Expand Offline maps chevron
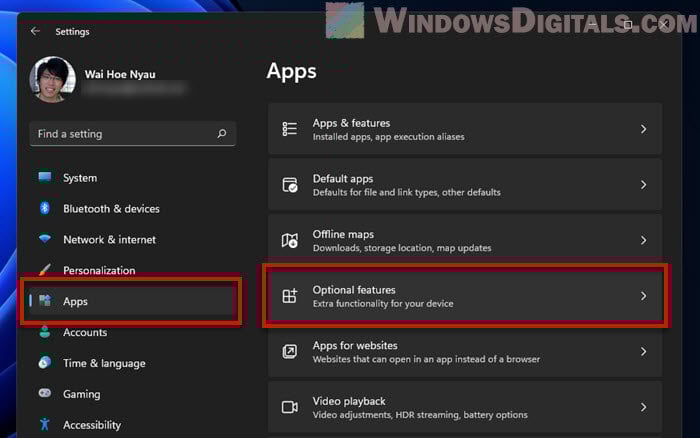 (643, 240)
